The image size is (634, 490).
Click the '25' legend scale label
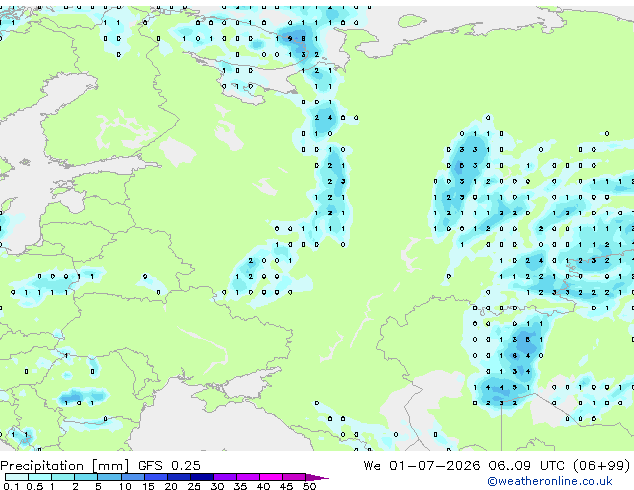pos(194,486)
